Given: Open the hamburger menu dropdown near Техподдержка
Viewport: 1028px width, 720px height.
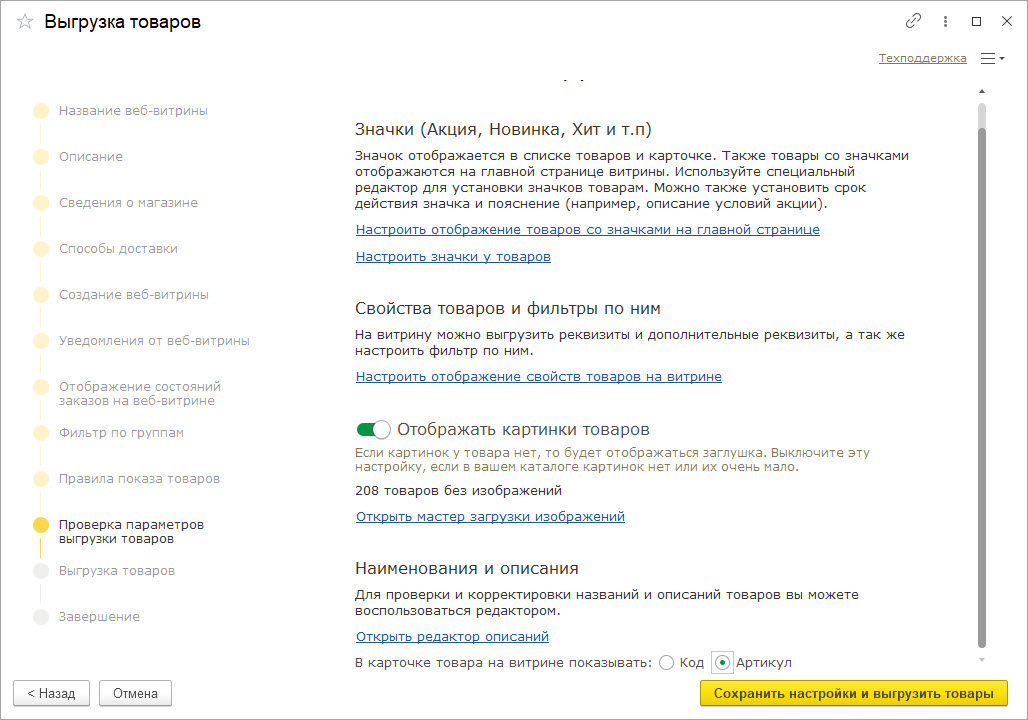Looking at the screenshot, I should [x=992, y=59].
